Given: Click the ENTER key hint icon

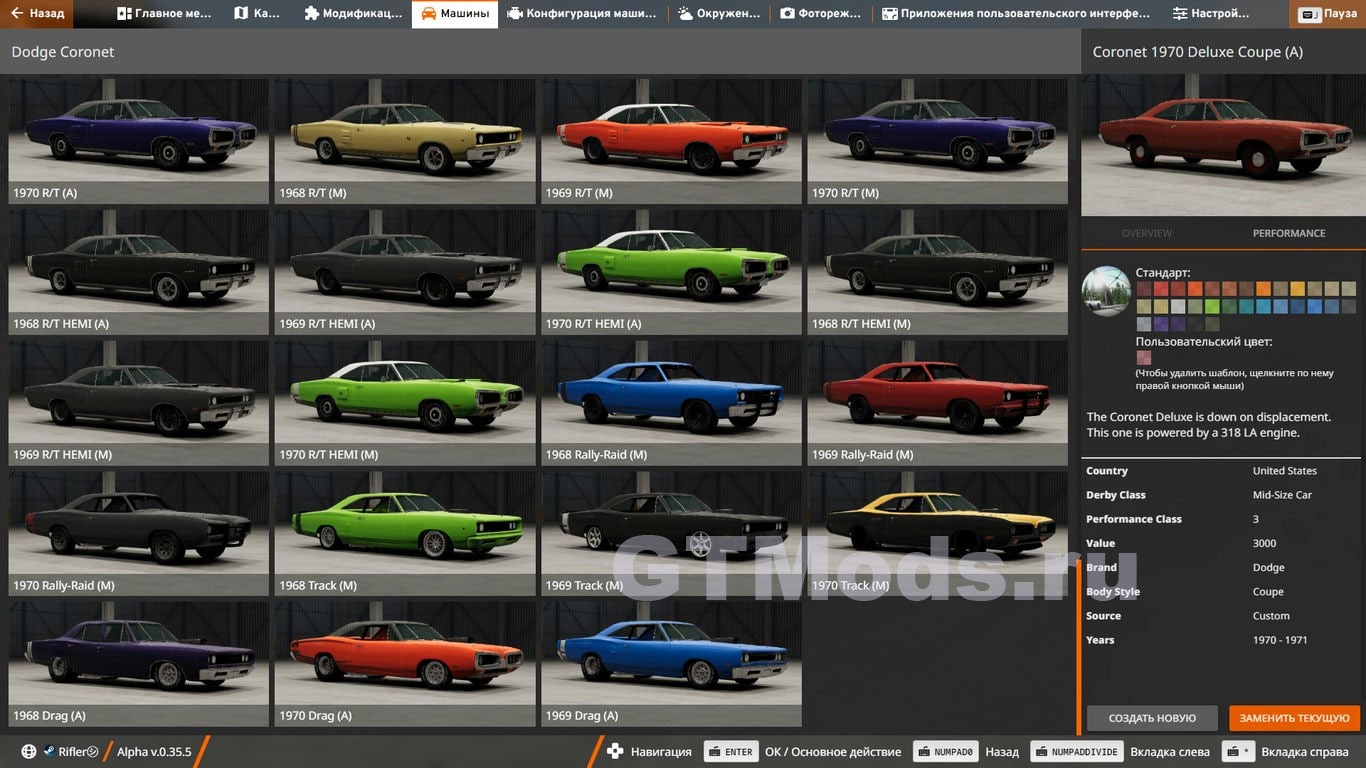Looking at the screenshot, I should [730, 752].
